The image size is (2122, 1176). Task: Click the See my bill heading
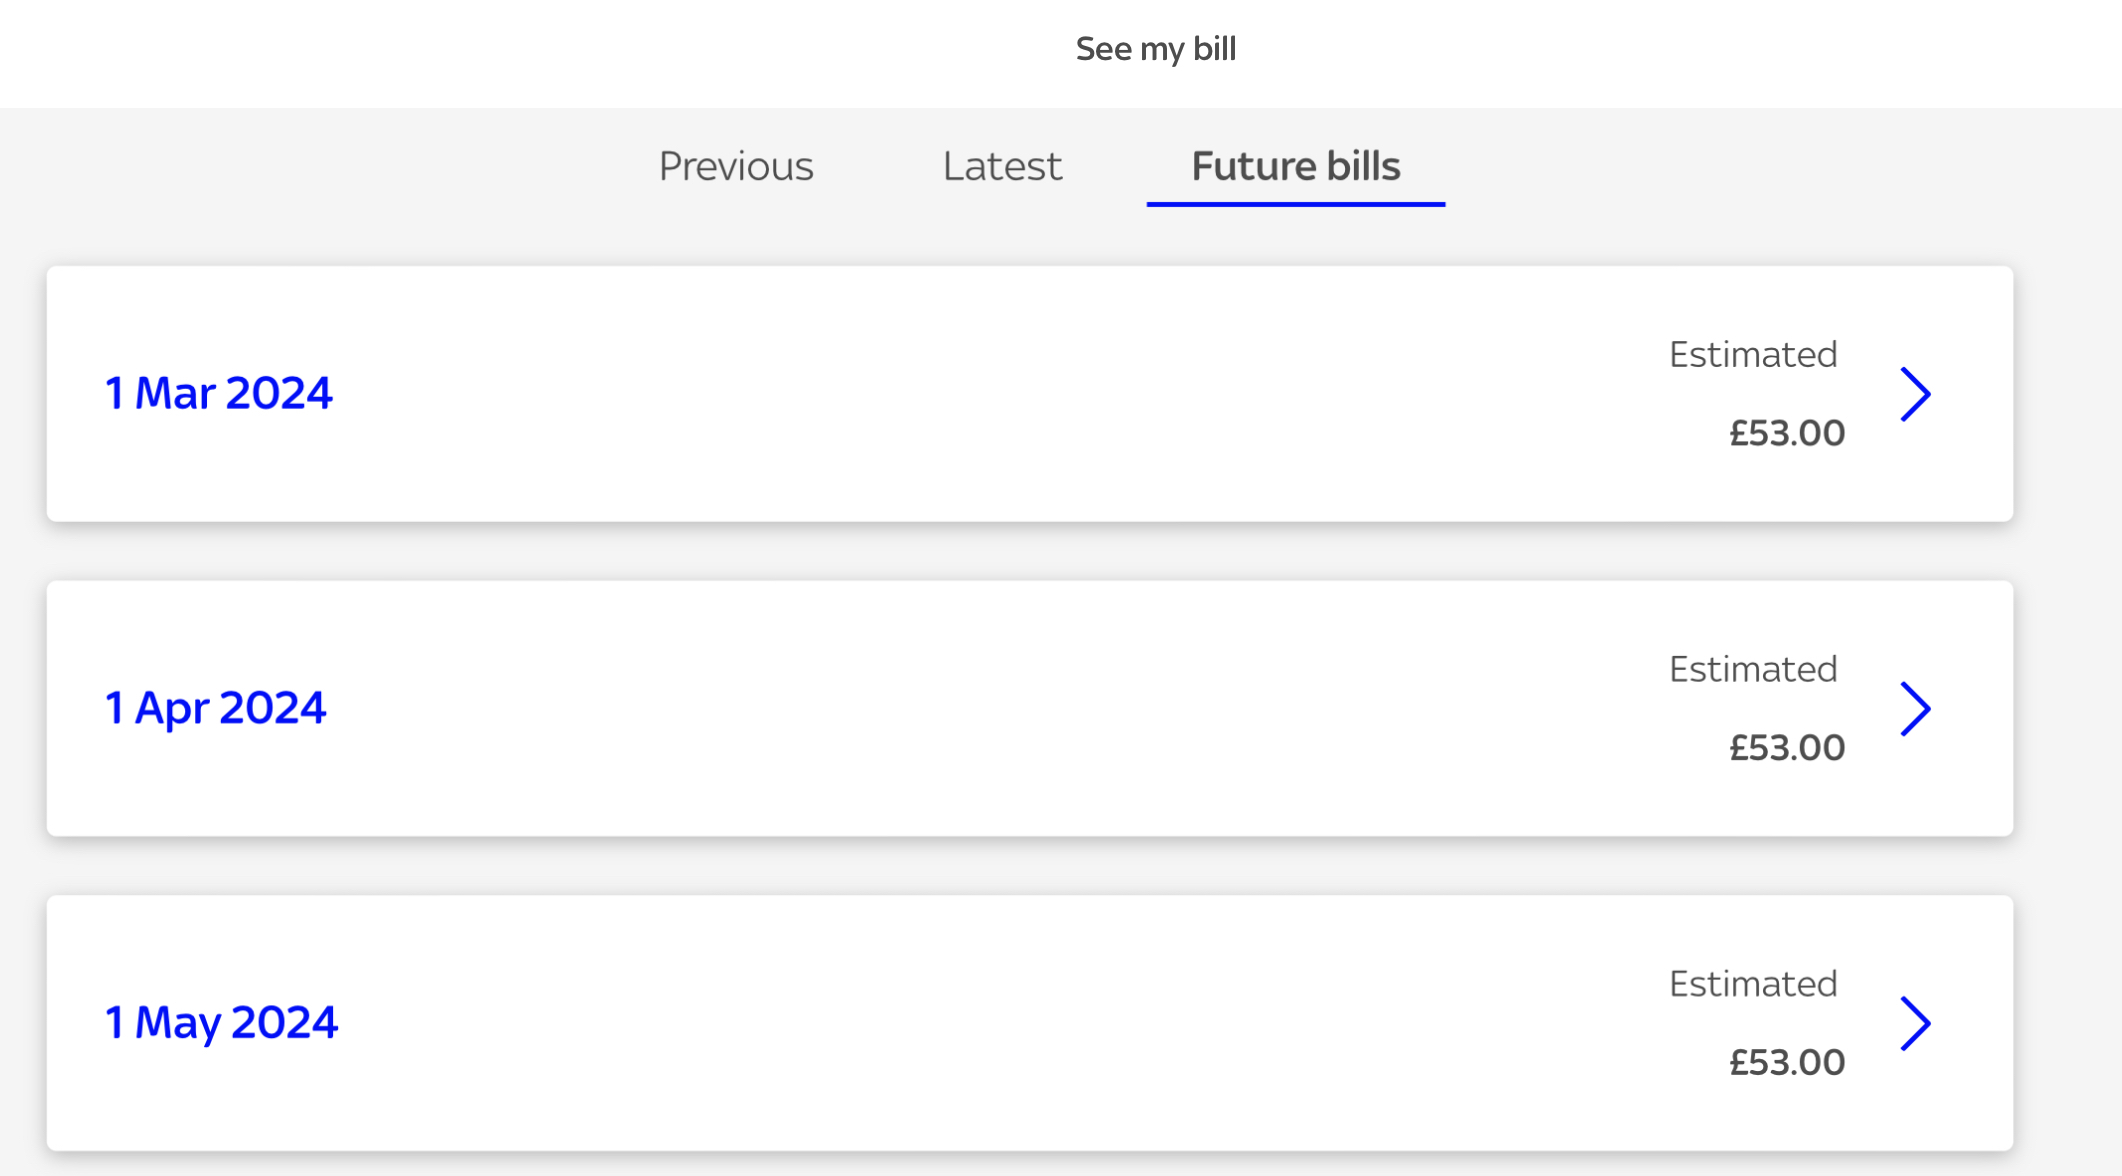[x=1156, y=49]
